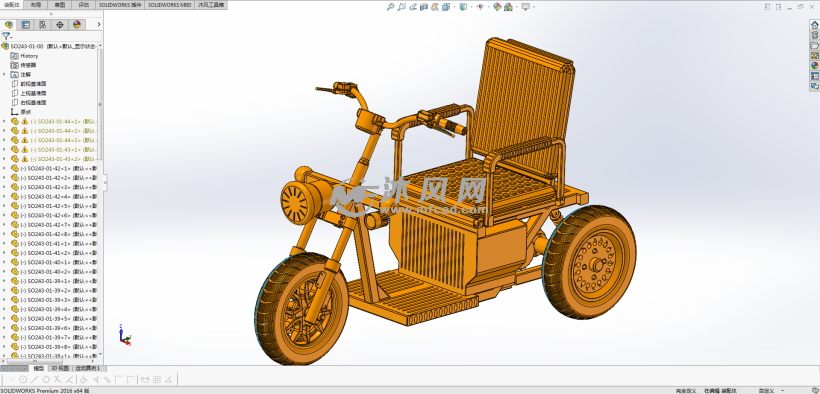Viewport: 820px width, 394px height.
Task: Select the 上视基准面 top plane
Action: (29, 93)
